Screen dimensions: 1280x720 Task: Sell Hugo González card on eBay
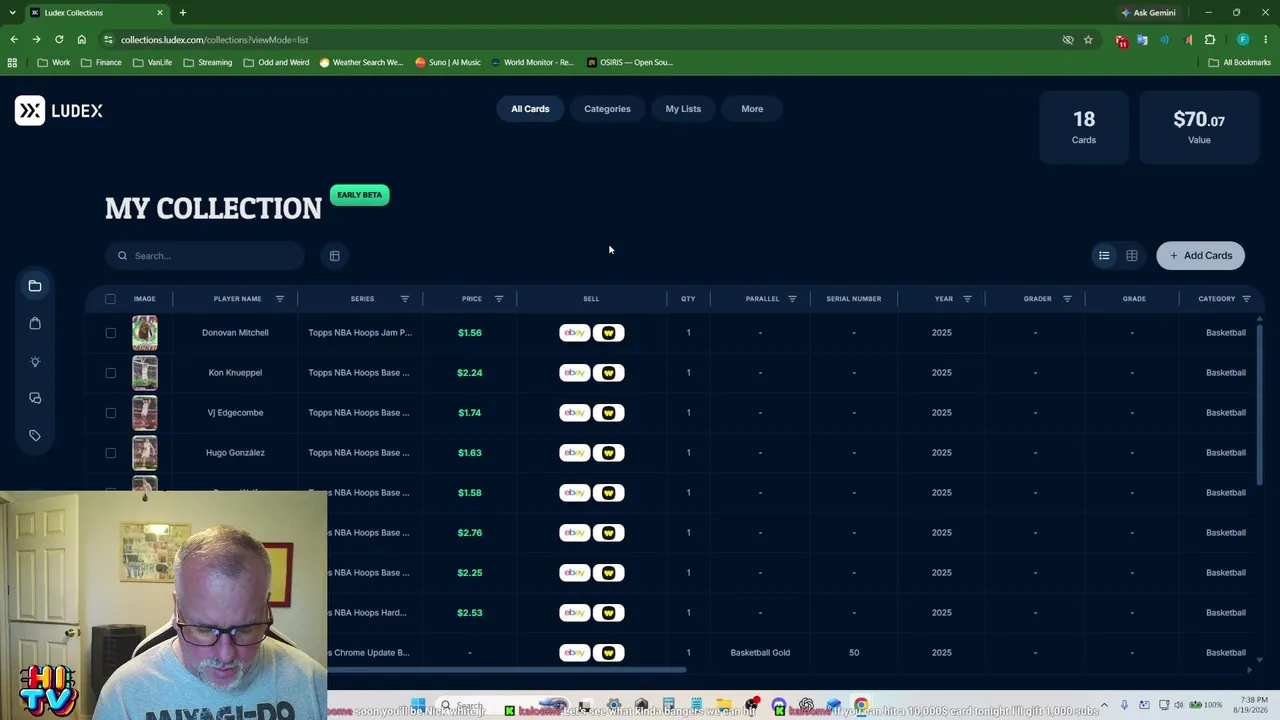tap(575, 453)
